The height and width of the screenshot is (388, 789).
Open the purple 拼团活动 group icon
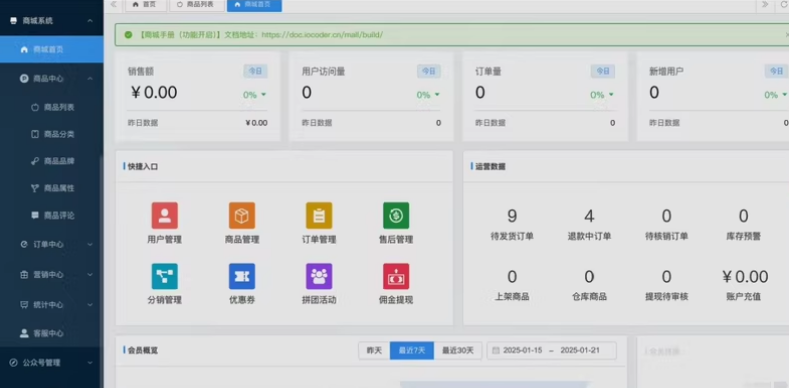(319, 276)
